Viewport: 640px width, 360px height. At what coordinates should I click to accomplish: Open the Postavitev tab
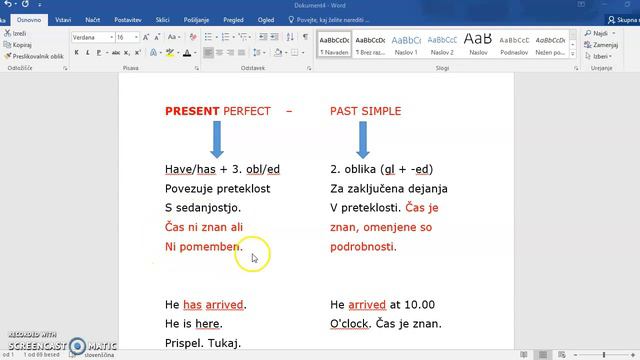(128, 20)
